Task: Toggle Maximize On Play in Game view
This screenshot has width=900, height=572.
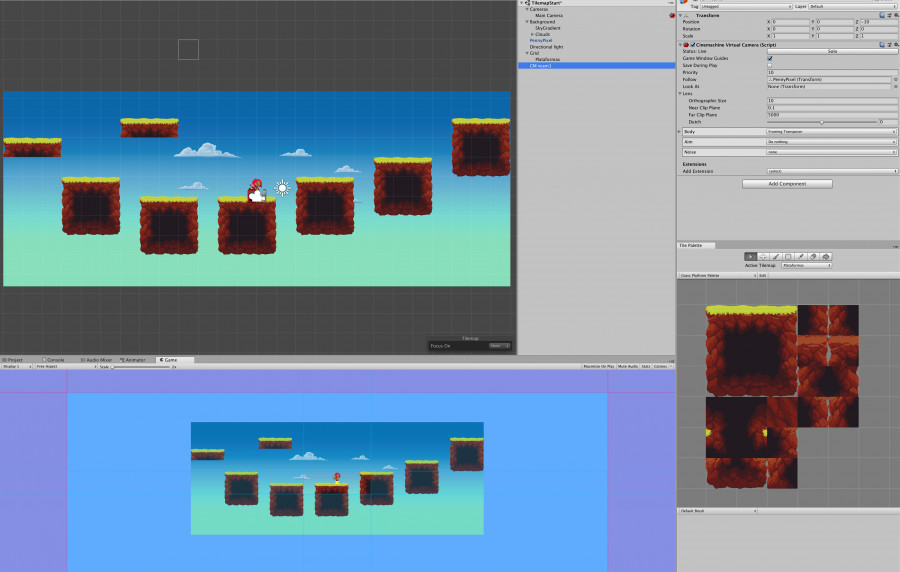Action: pos(599,366)
